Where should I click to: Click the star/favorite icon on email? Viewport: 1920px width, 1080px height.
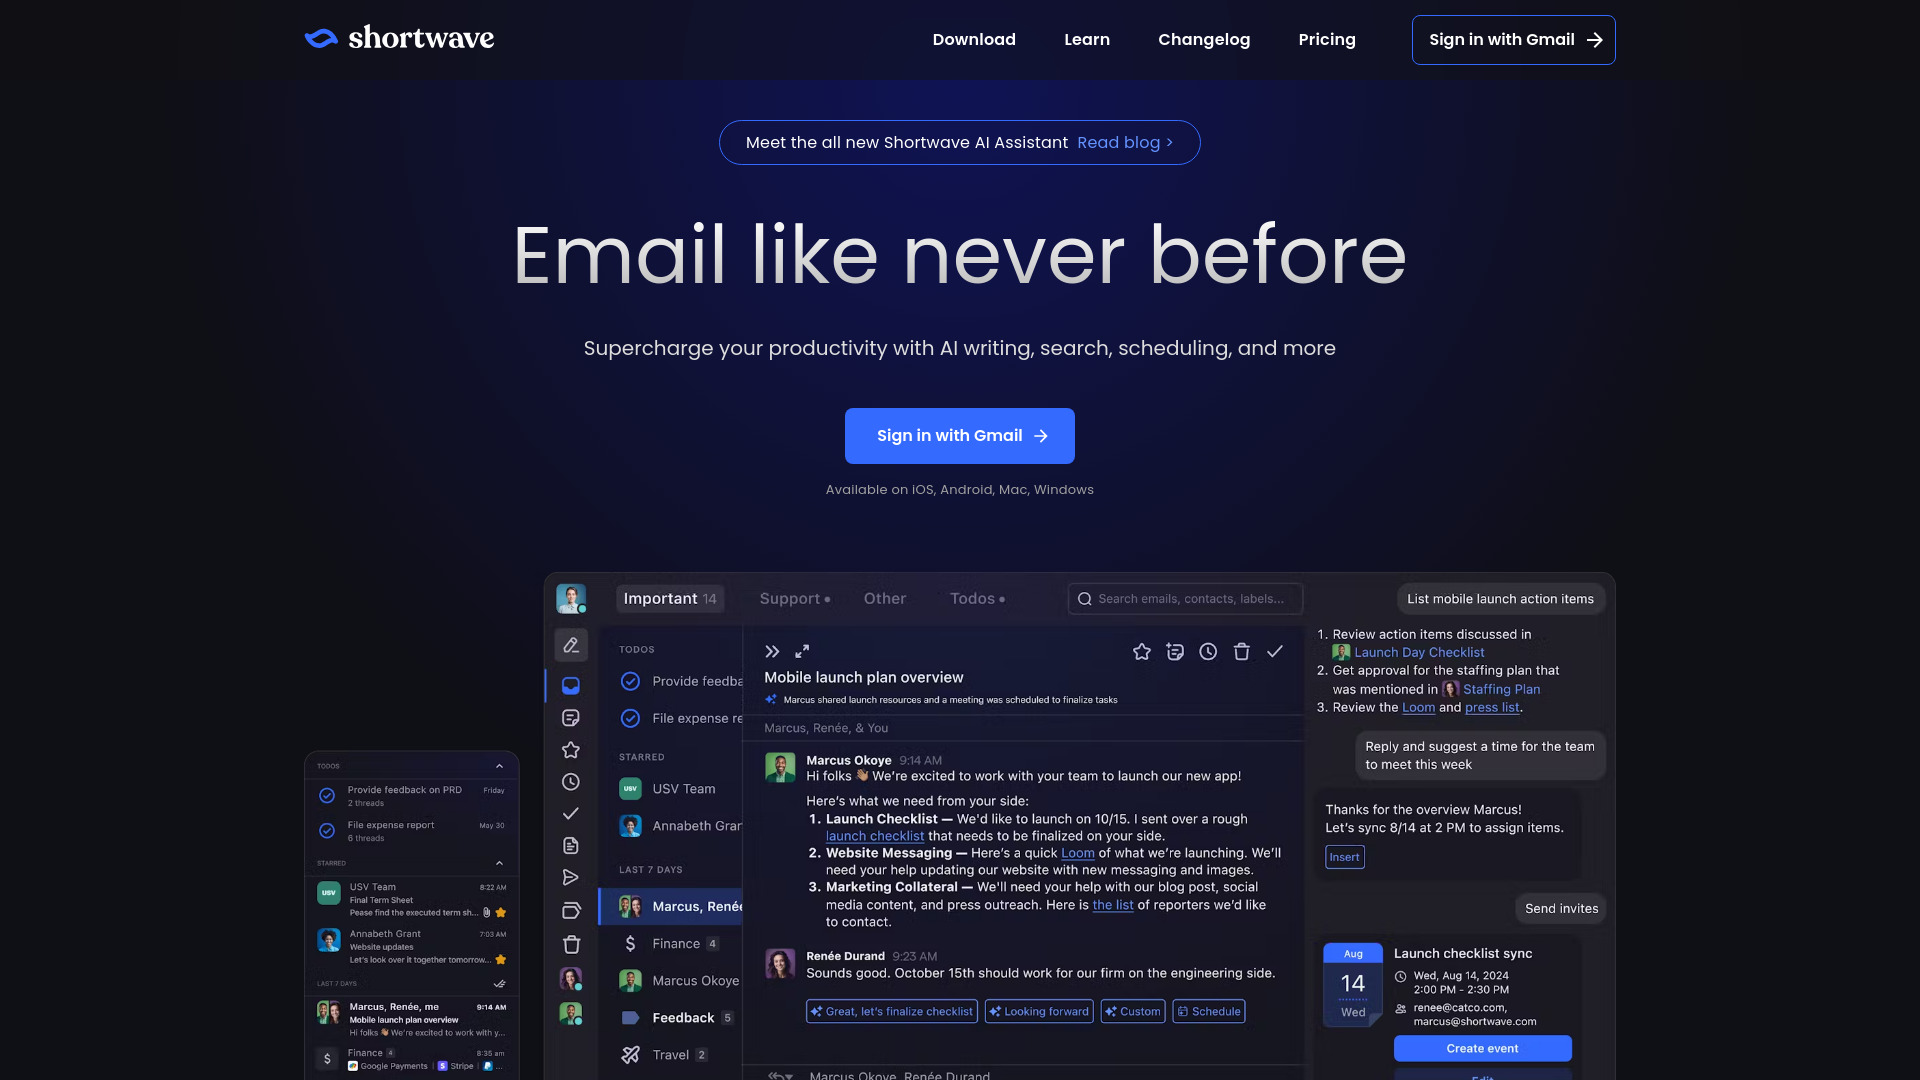tap(1141, 651)
